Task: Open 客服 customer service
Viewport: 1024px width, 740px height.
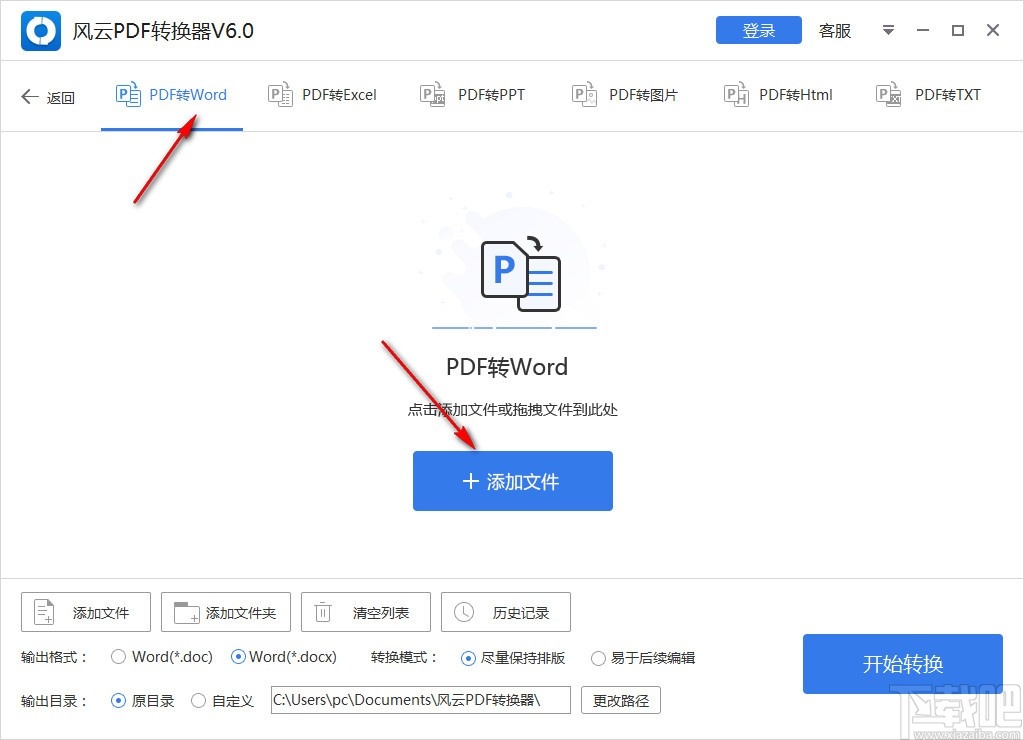Action: [835, 31]
